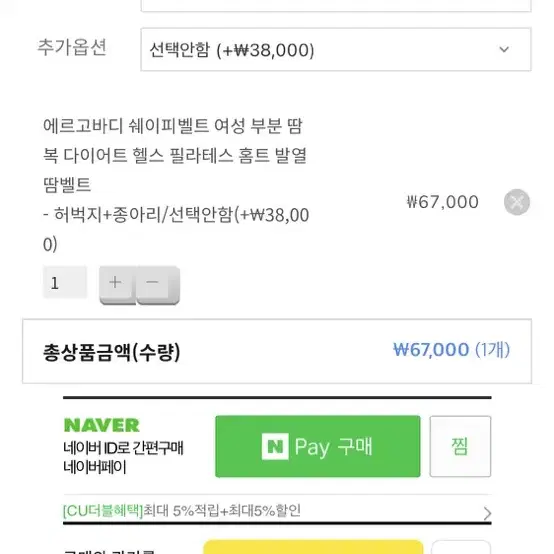Screen dimensions: 554x554
Task: Open the partially visible top option dropdown
Action: tap(336, 6)
